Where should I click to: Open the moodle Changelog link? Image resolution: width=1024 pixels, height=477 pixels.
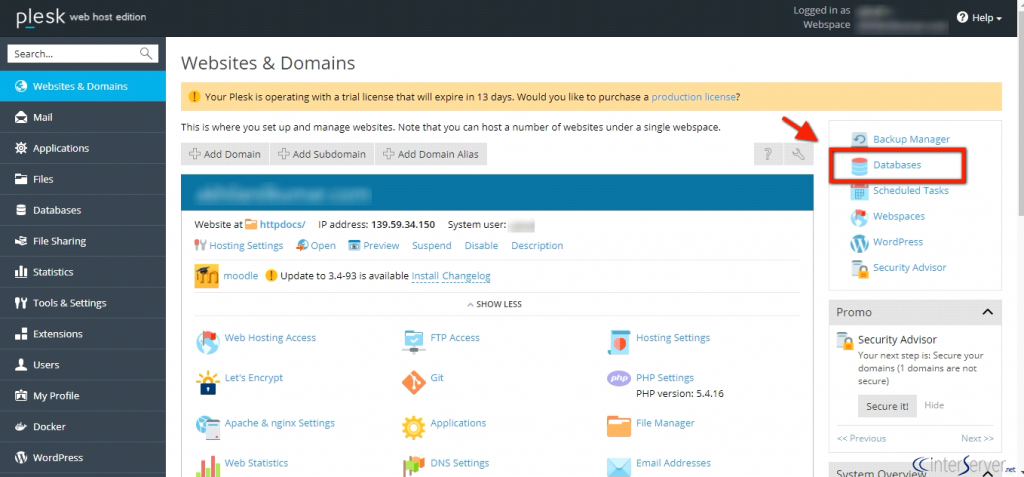coord(466,276)
